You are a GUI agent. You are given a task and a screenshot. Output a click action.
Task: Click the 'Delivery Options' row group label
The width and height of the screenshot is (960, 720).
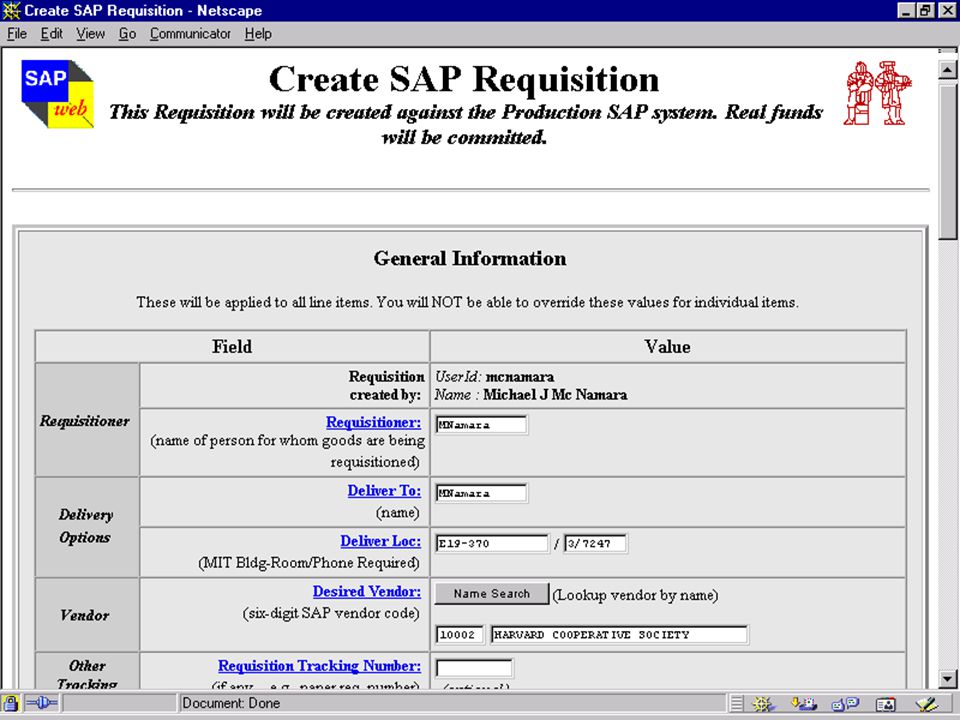click(x=86, y=527)
